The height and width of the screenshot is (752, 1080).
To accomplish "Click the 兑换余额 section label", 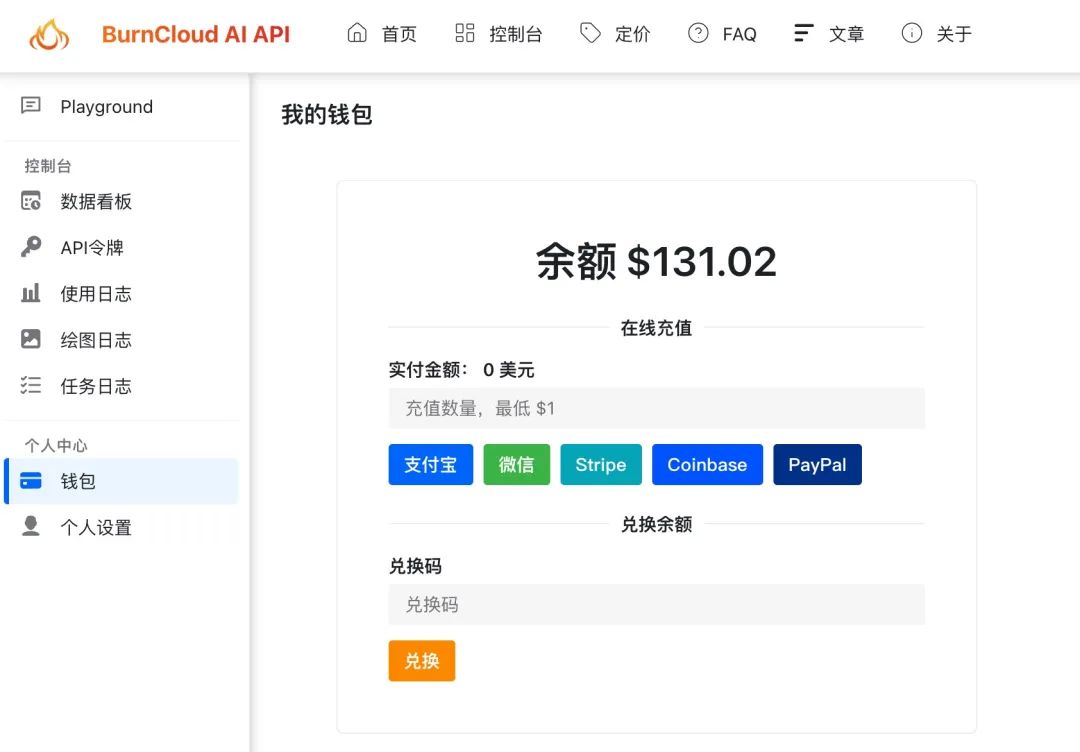I will tap(656, 524).
